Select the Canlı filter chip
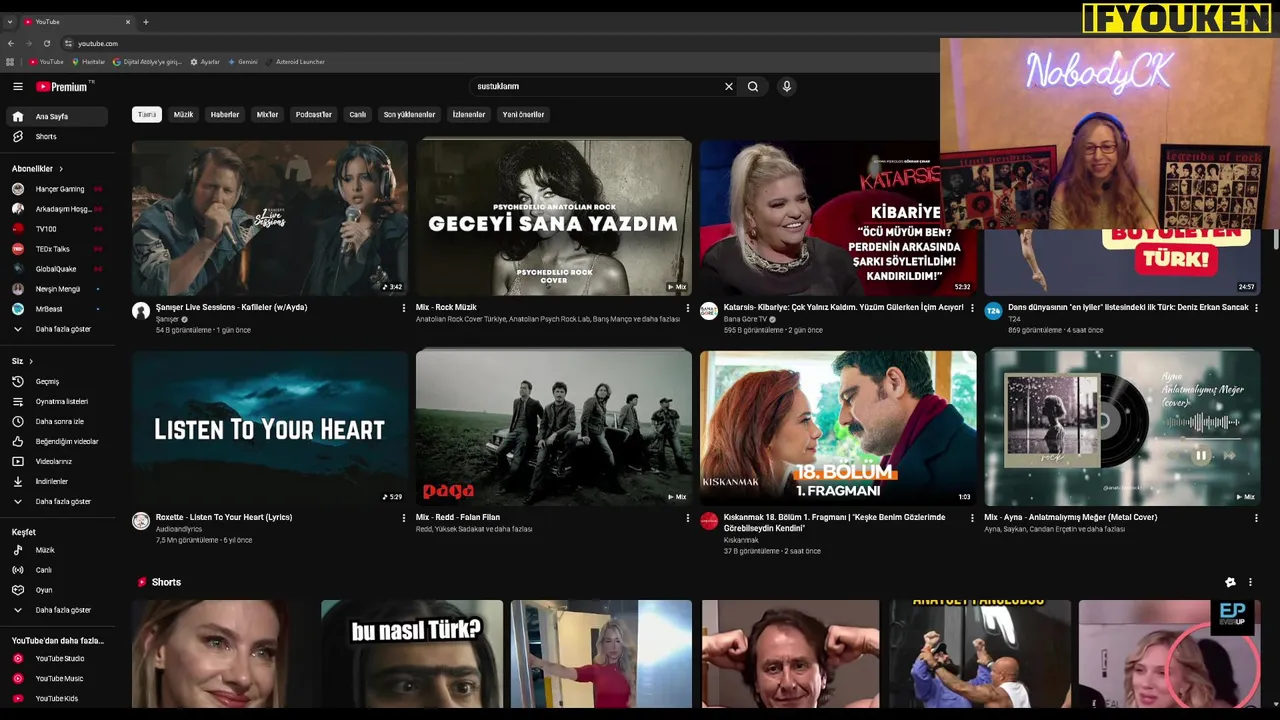The height and width of the screenshot is (720, 1280). (357, 114)
